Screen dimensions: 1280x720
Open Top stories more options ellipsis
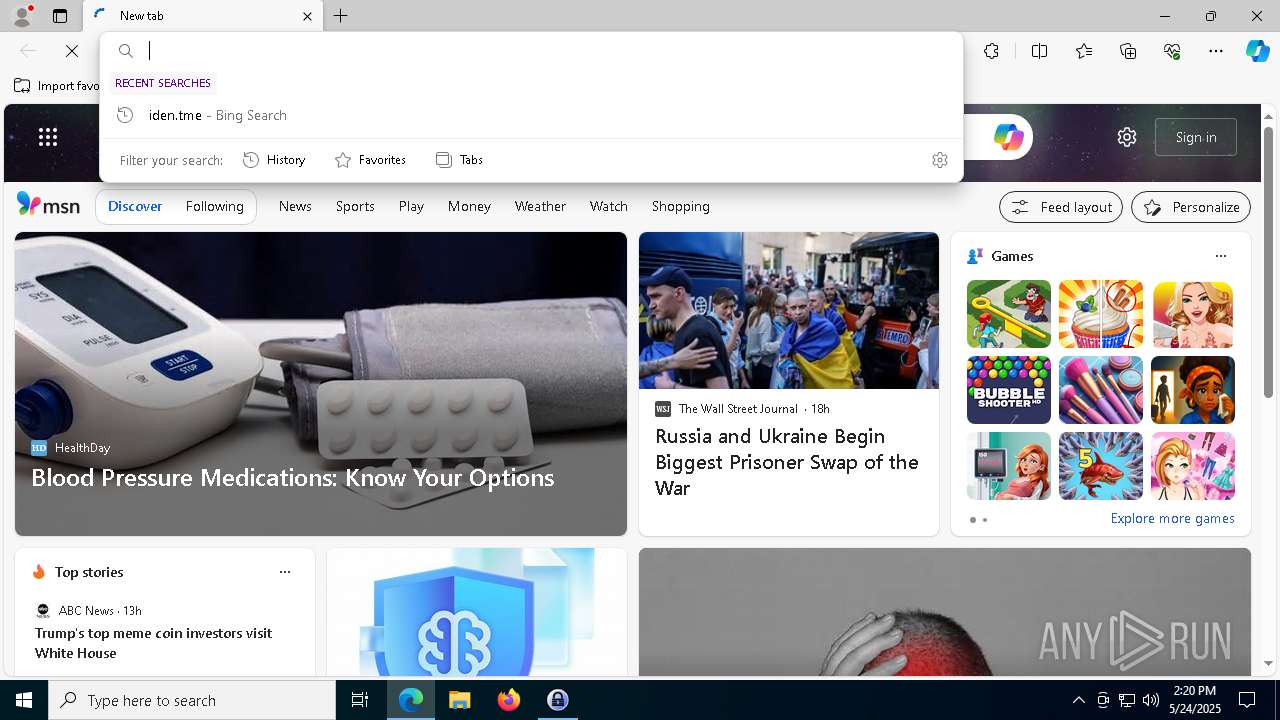coord(285,572)
